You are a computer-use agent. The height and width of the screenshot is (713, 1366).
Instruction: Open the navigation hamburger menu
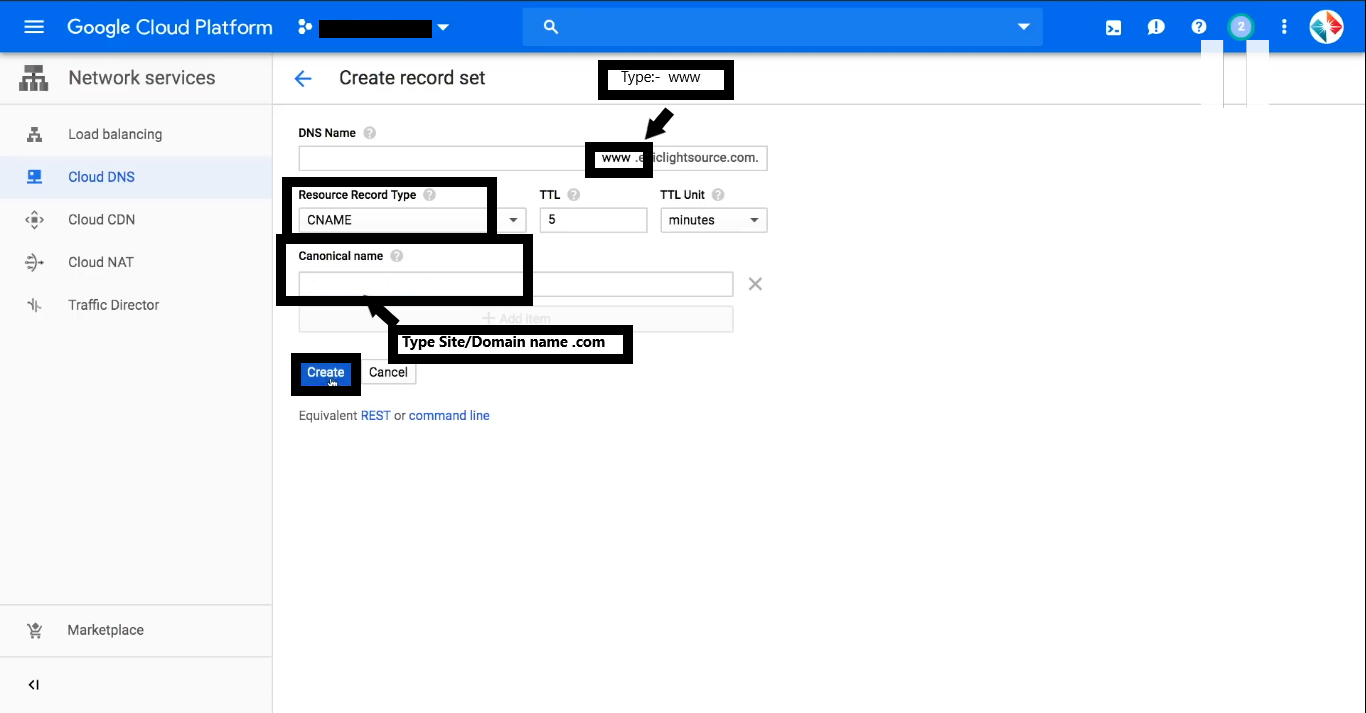[x=33, y=26]
